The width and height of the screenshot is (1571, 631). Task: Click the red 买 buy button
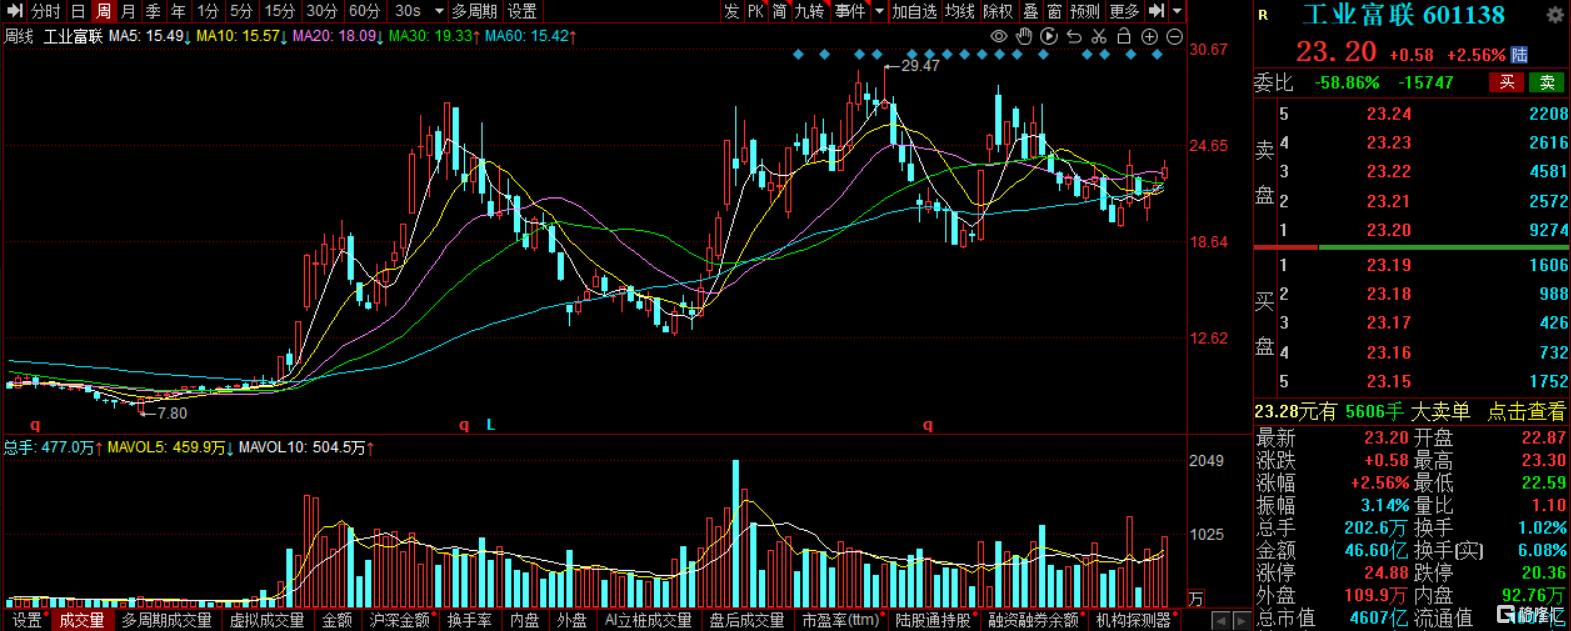click(1507, 83)
